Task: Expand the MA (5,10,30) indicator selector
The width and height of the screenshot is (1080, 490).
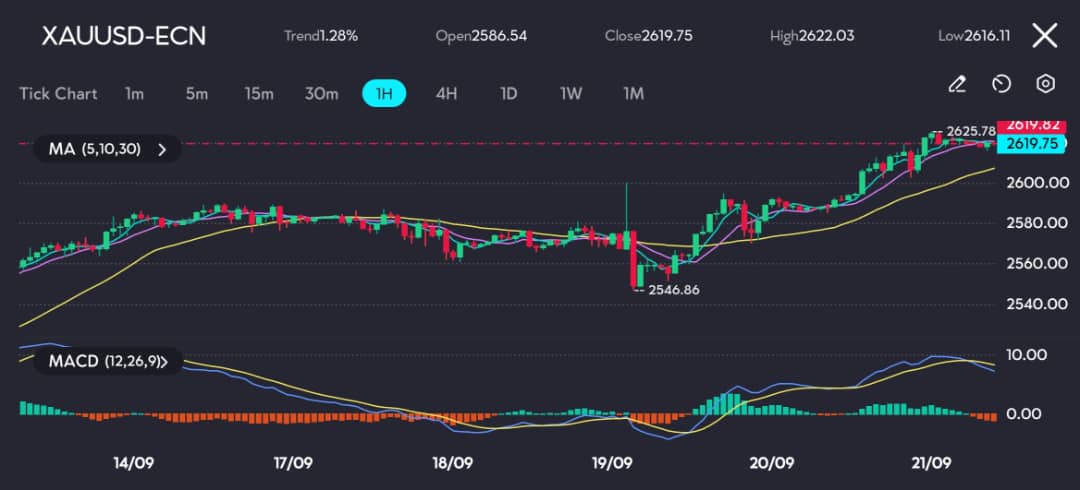Action: tap(107, 149)
